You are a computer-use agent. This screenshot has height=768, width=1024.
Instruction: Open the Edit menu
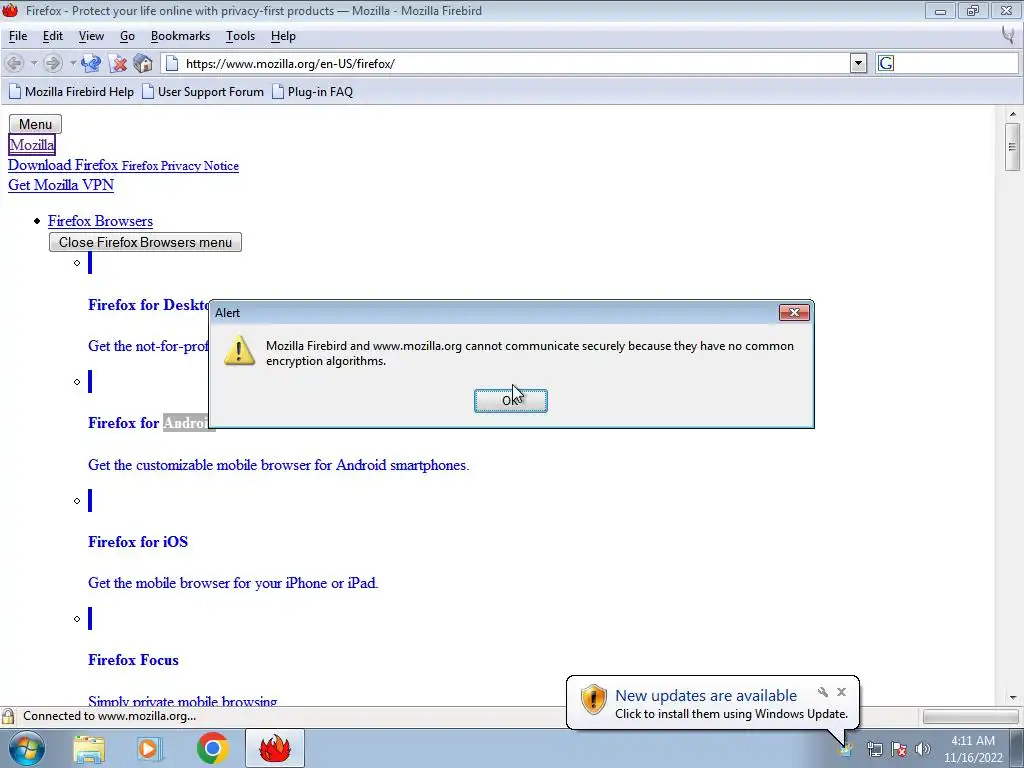click(x=53, y=36)
